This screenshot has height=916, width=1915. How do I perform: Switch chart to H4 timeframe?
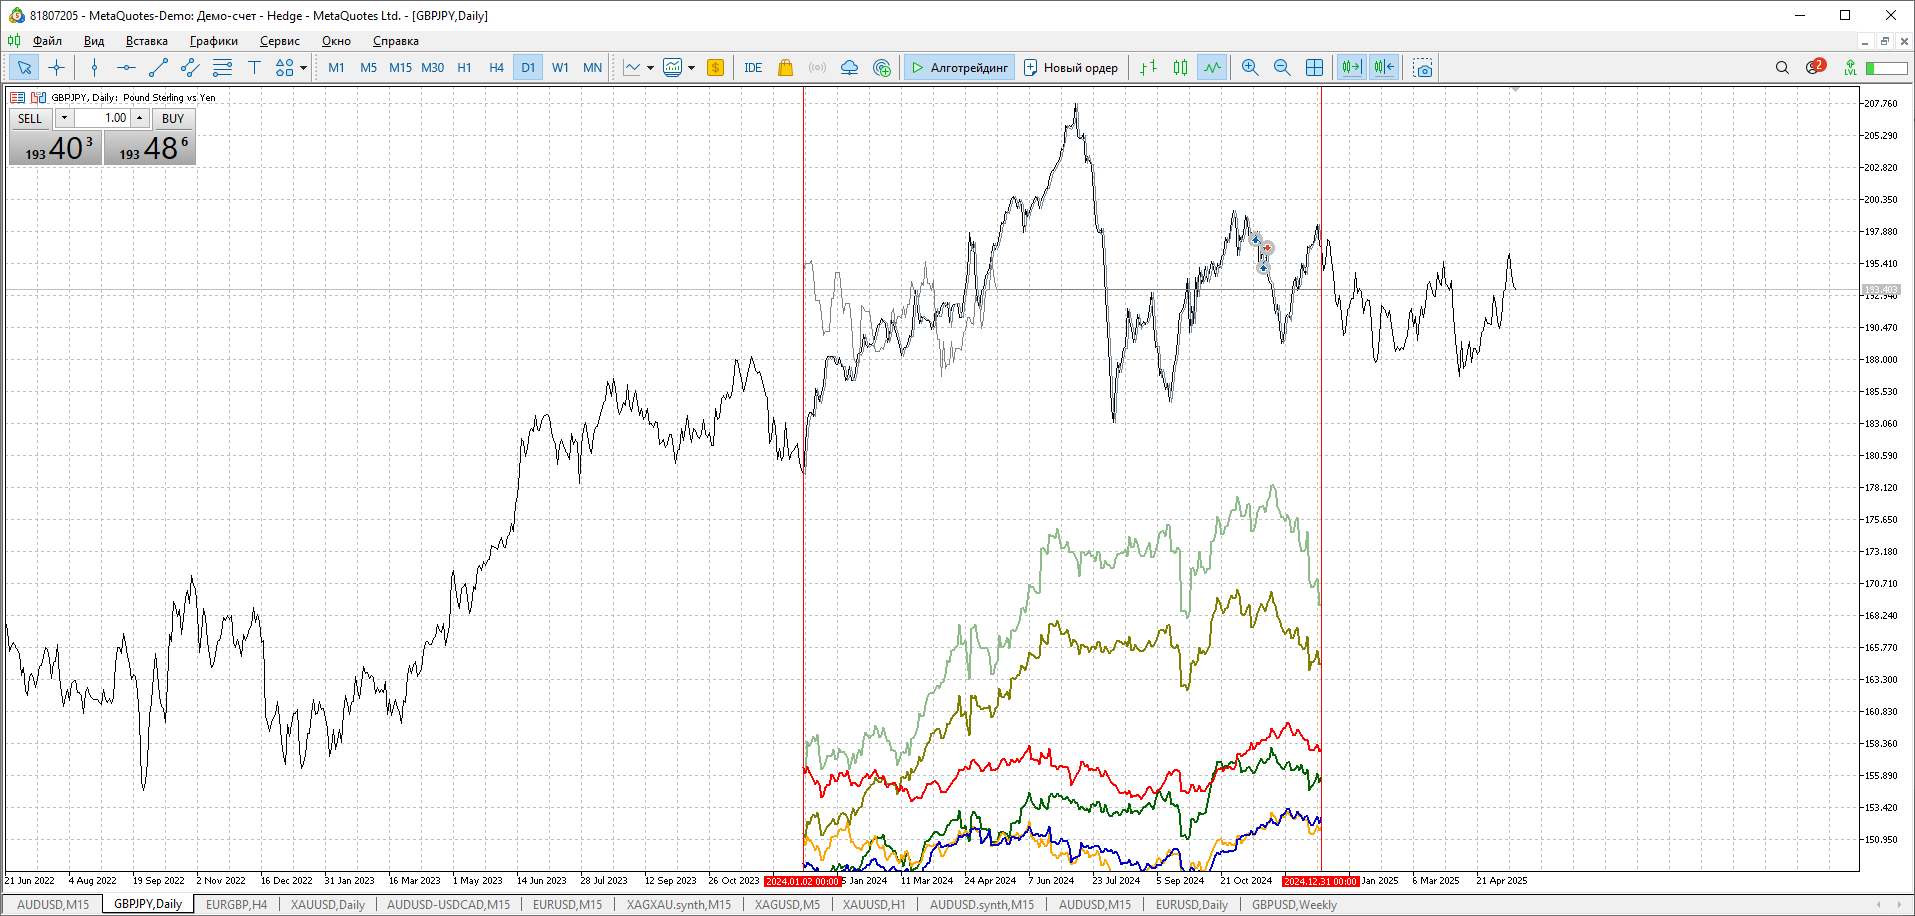pyautogui.click(x=496, y=68)
